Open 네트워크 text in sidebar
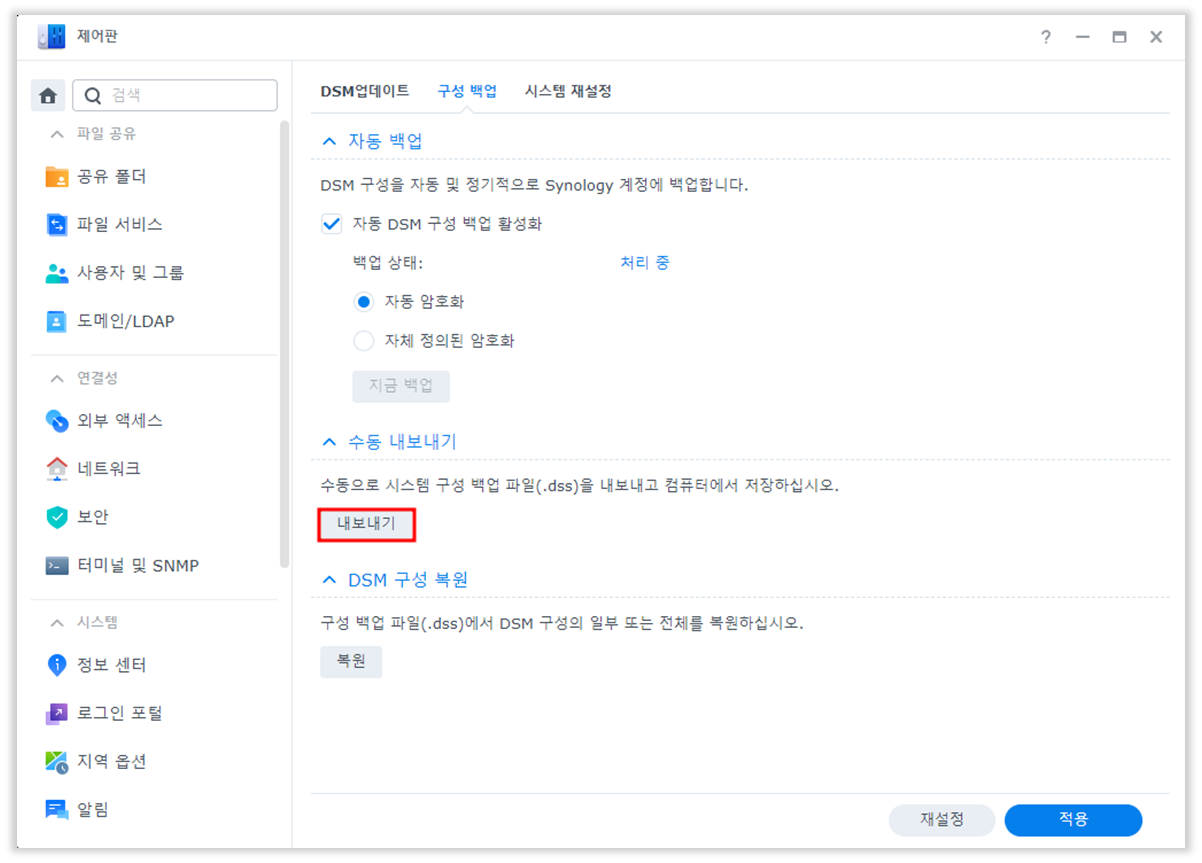Image resolution: width=1202 pixels, height=863 pixels. [x=109, y=469]
